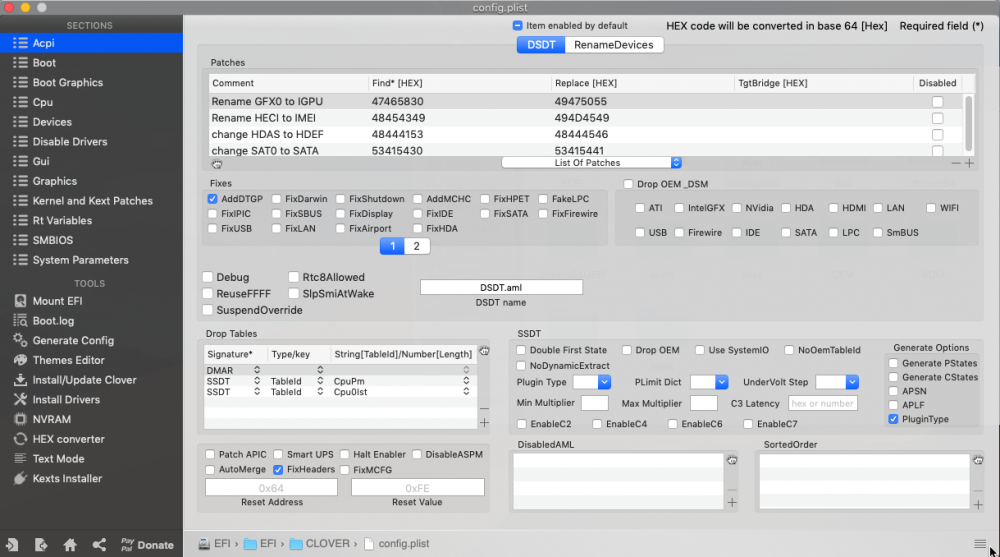The height and width of the screenshot is (557, 1000).
Task: Open the bottom-right hamburger menu
Action: pos(980,544)
